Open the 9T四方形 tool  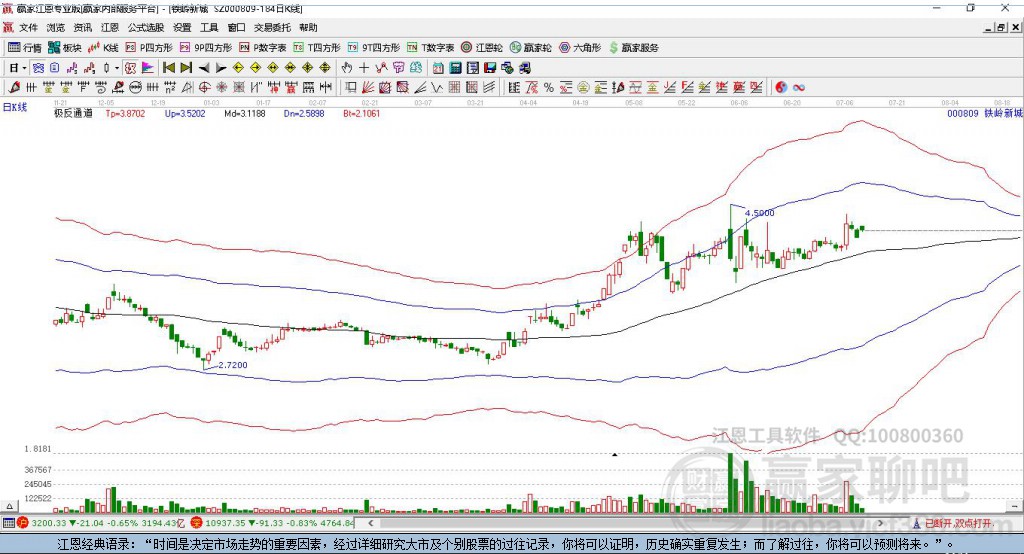tap(374, 48)
